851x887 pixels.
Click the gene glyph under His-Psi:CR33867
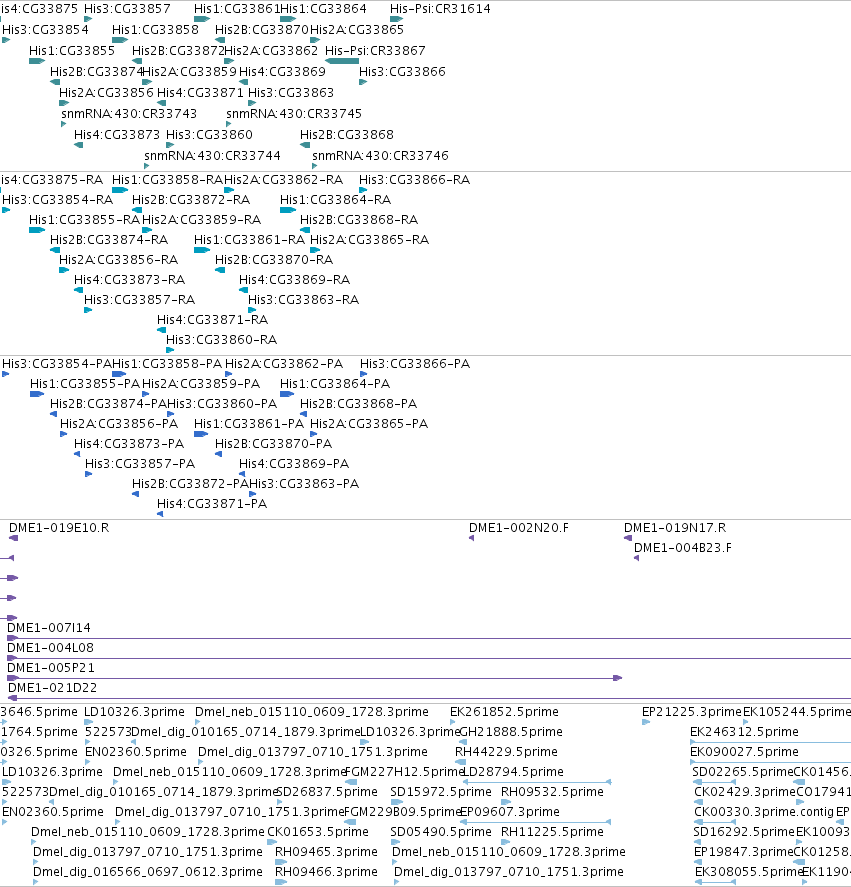click(x=342, y=61)
